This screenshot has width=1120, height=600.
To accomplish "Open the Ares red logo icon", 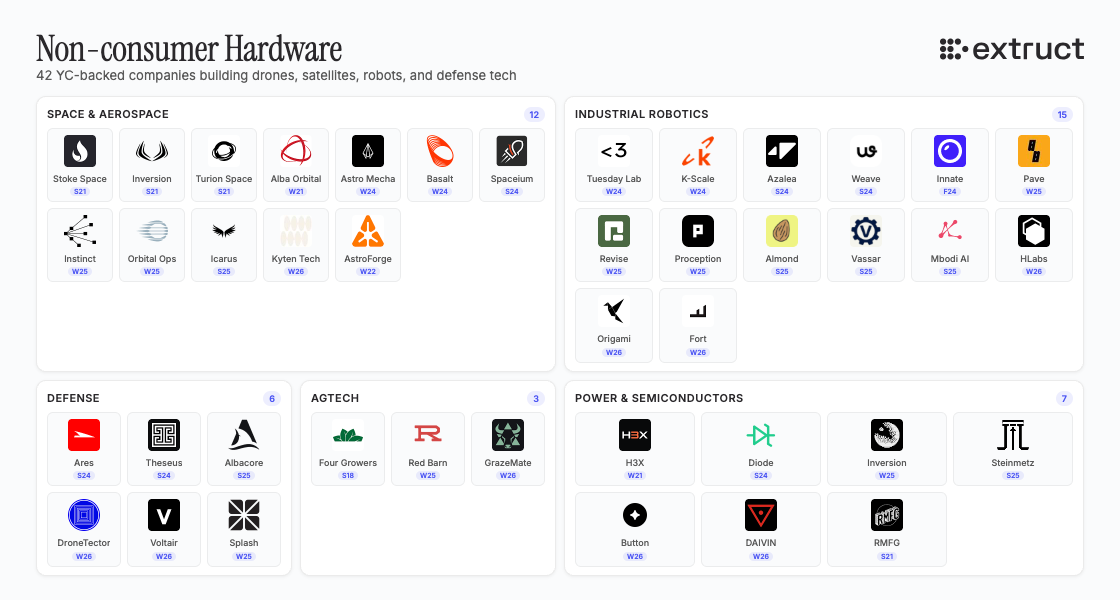I will [x=84, y=435].
